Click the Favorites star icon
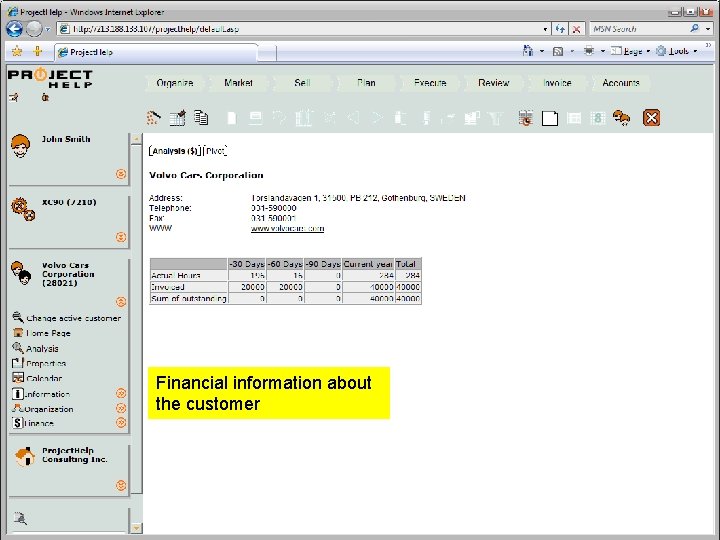The image size is (720, 540). point(17,51)
